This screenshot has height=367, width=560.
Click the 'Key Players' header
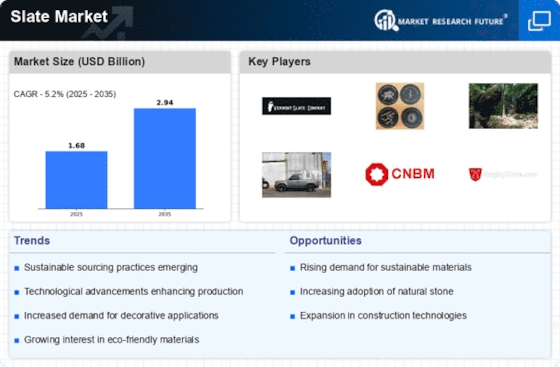click(x=279, y=61)
